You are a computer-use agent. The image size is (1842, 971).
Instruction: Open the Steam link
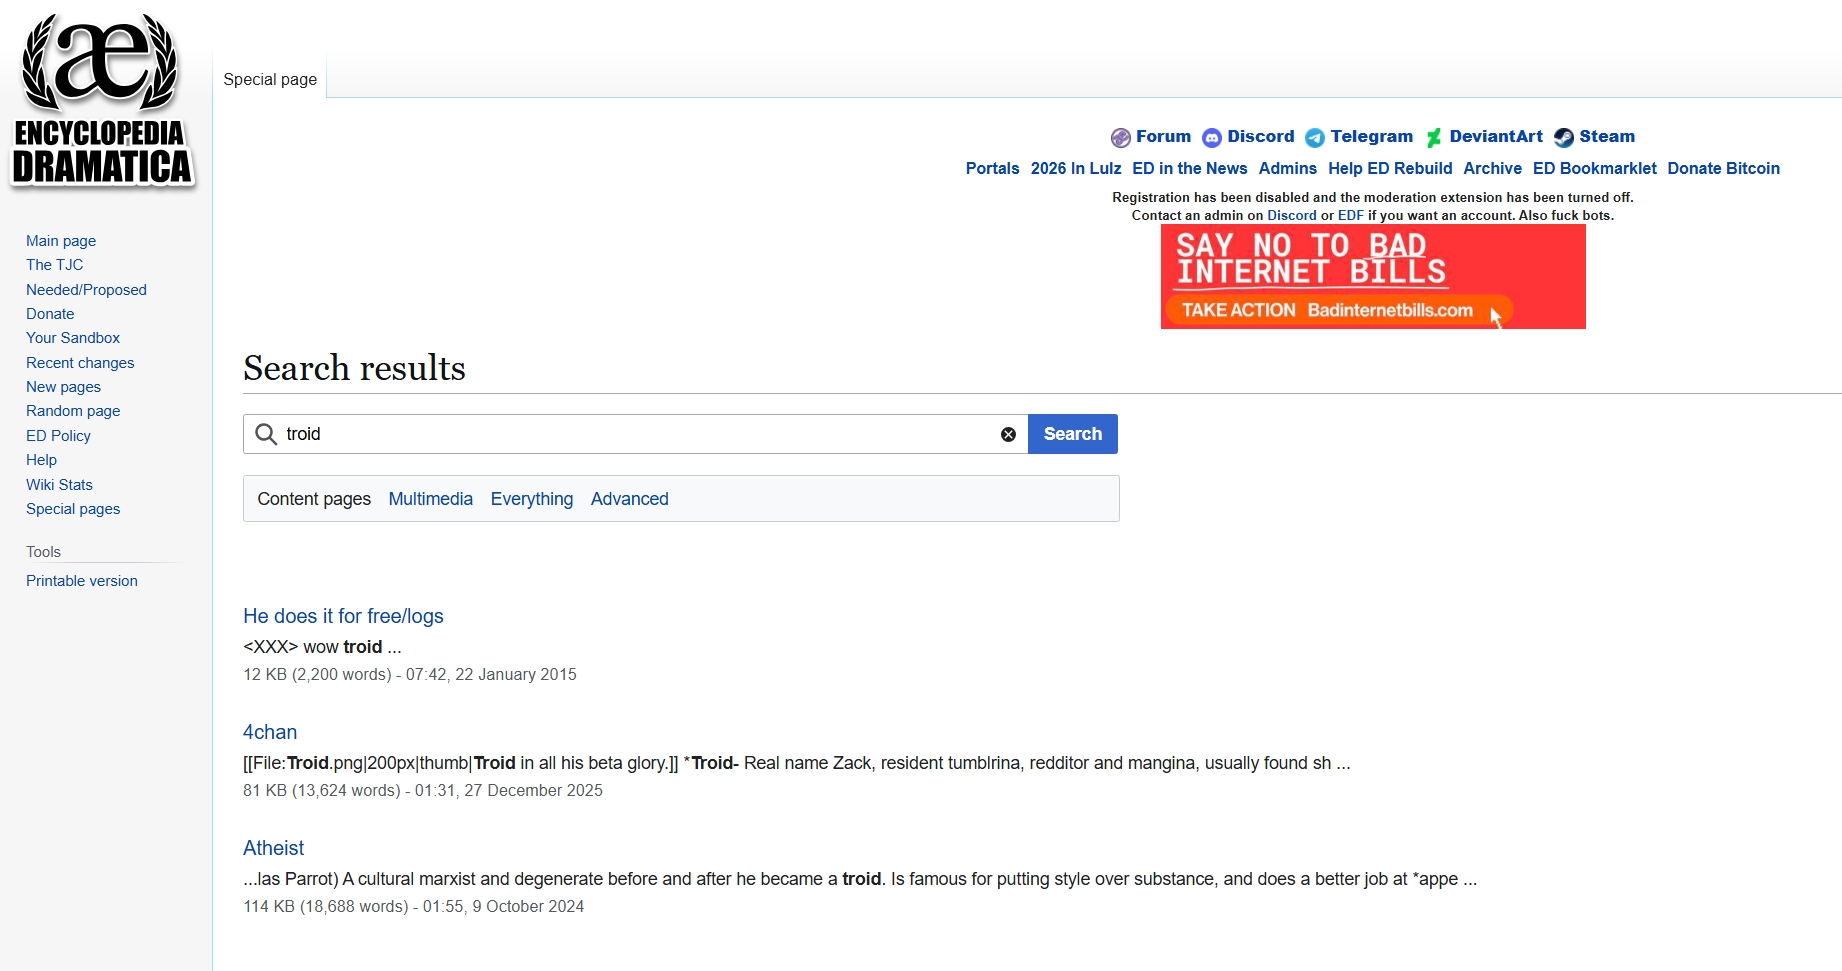tap(1607, 136)
